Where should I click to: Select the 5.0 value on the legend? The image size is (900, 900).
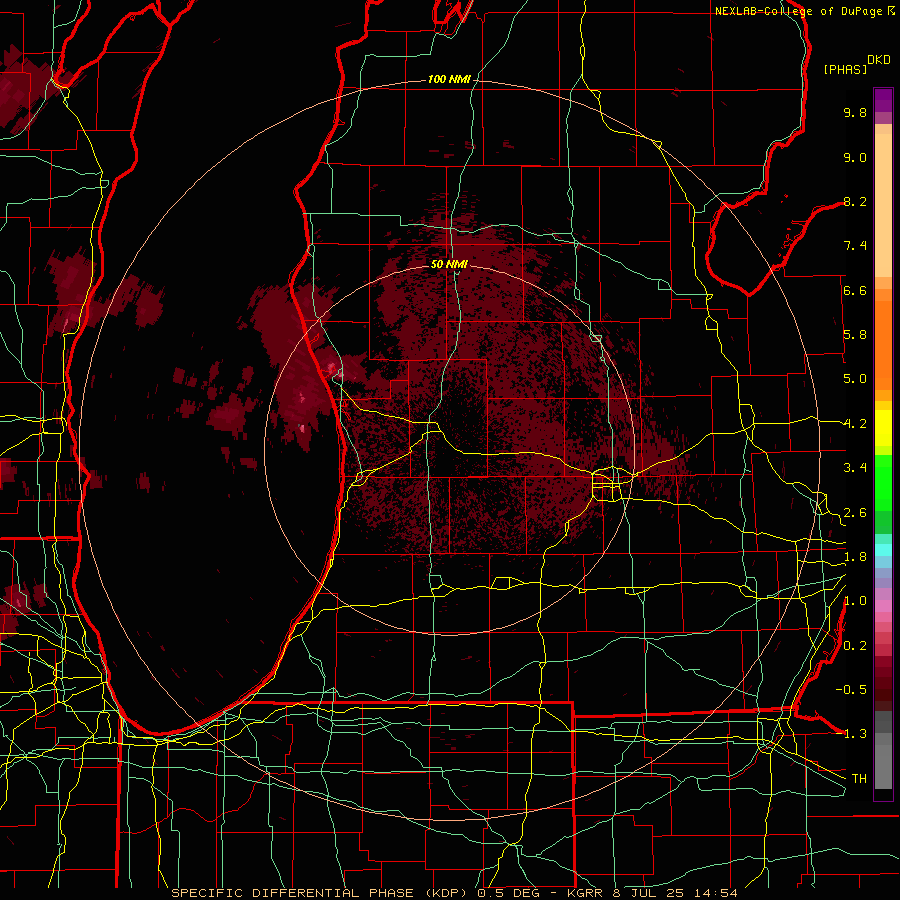855,379
